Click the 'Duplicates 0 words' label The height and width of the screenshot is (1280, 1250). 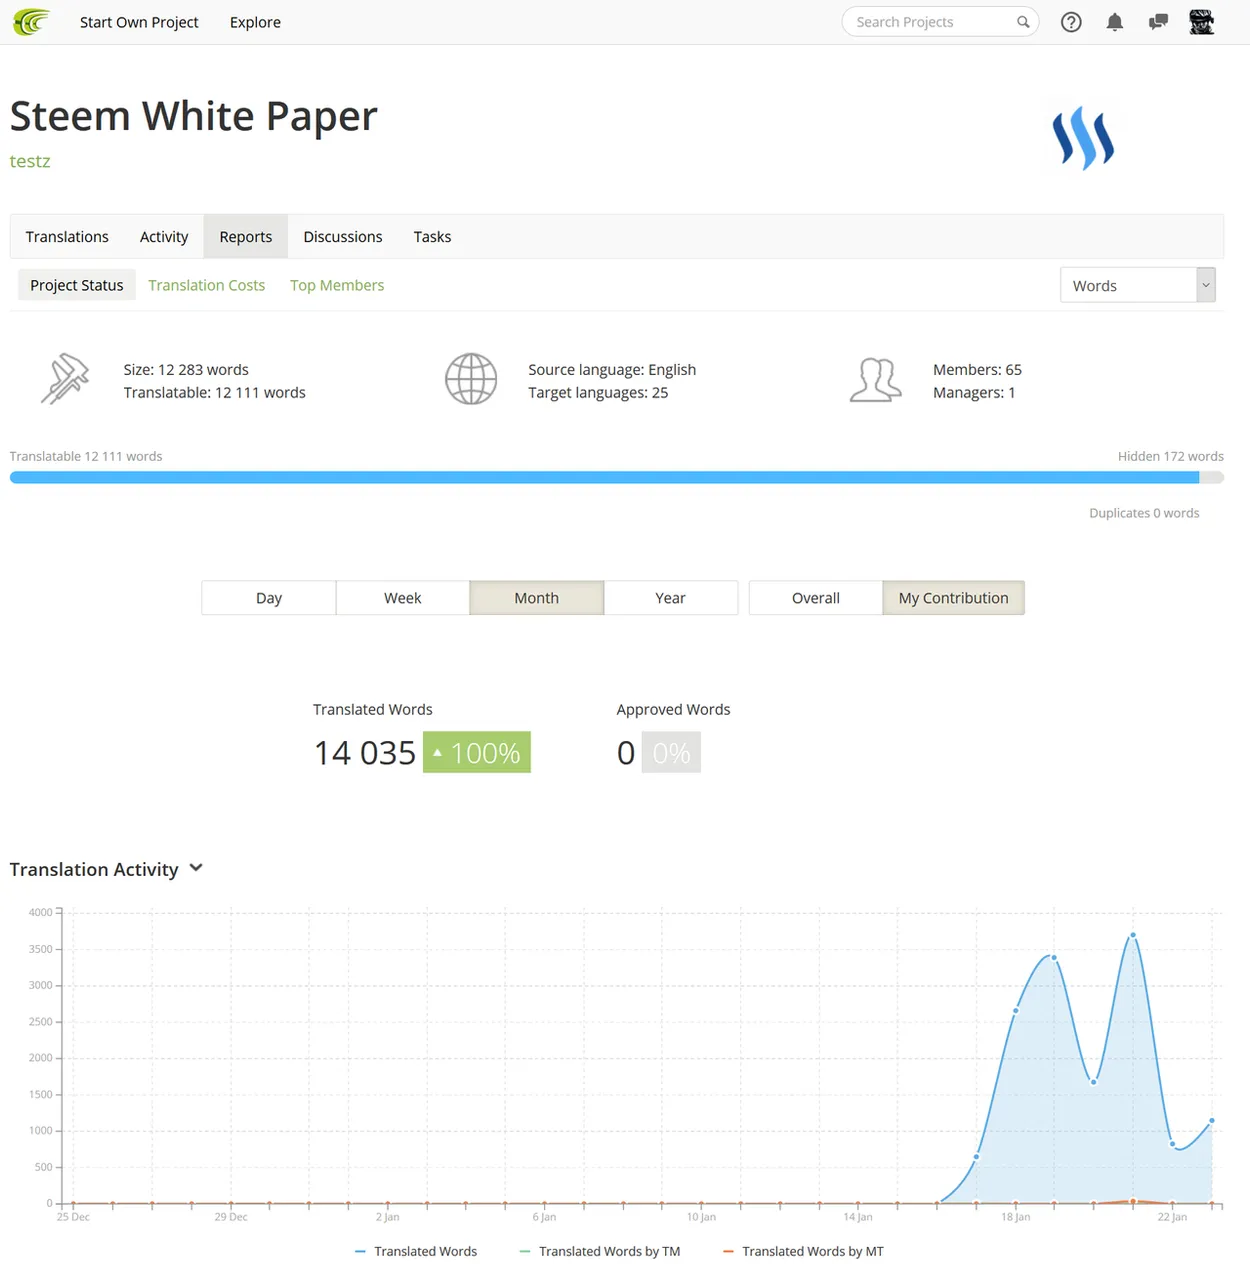click(x=1144, y=513)
